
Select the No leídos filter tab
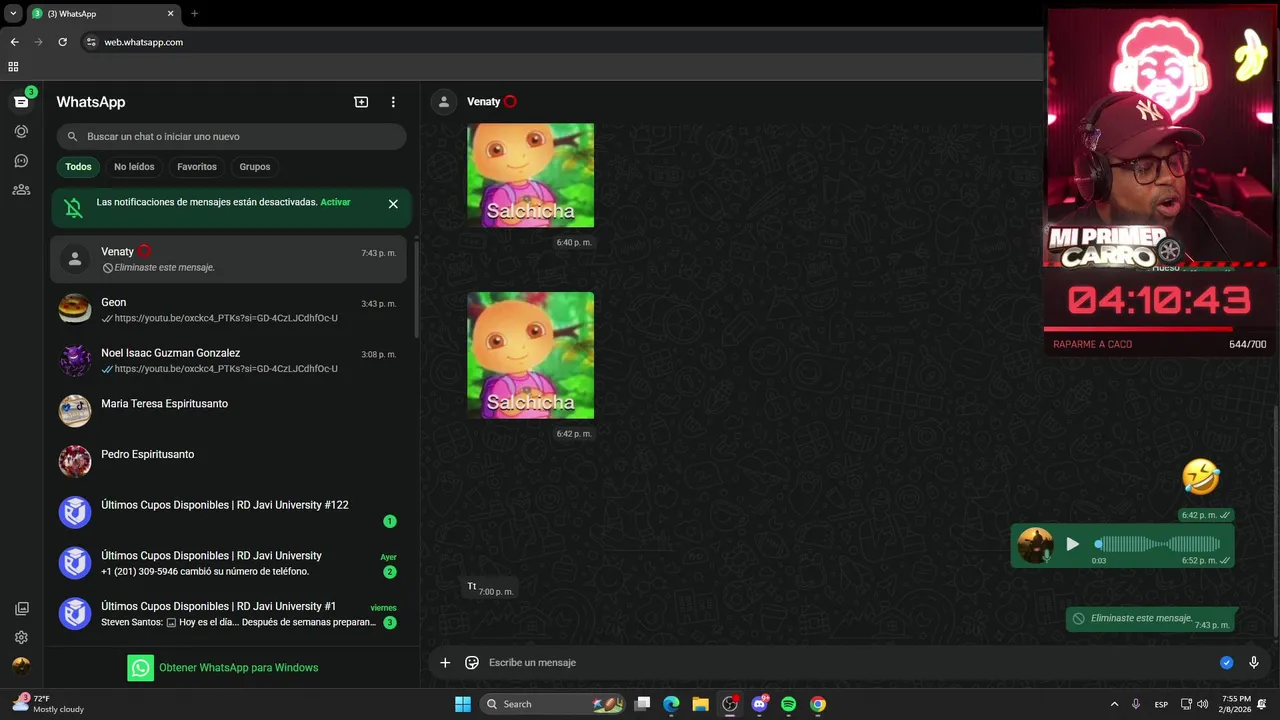click(134, 167)
